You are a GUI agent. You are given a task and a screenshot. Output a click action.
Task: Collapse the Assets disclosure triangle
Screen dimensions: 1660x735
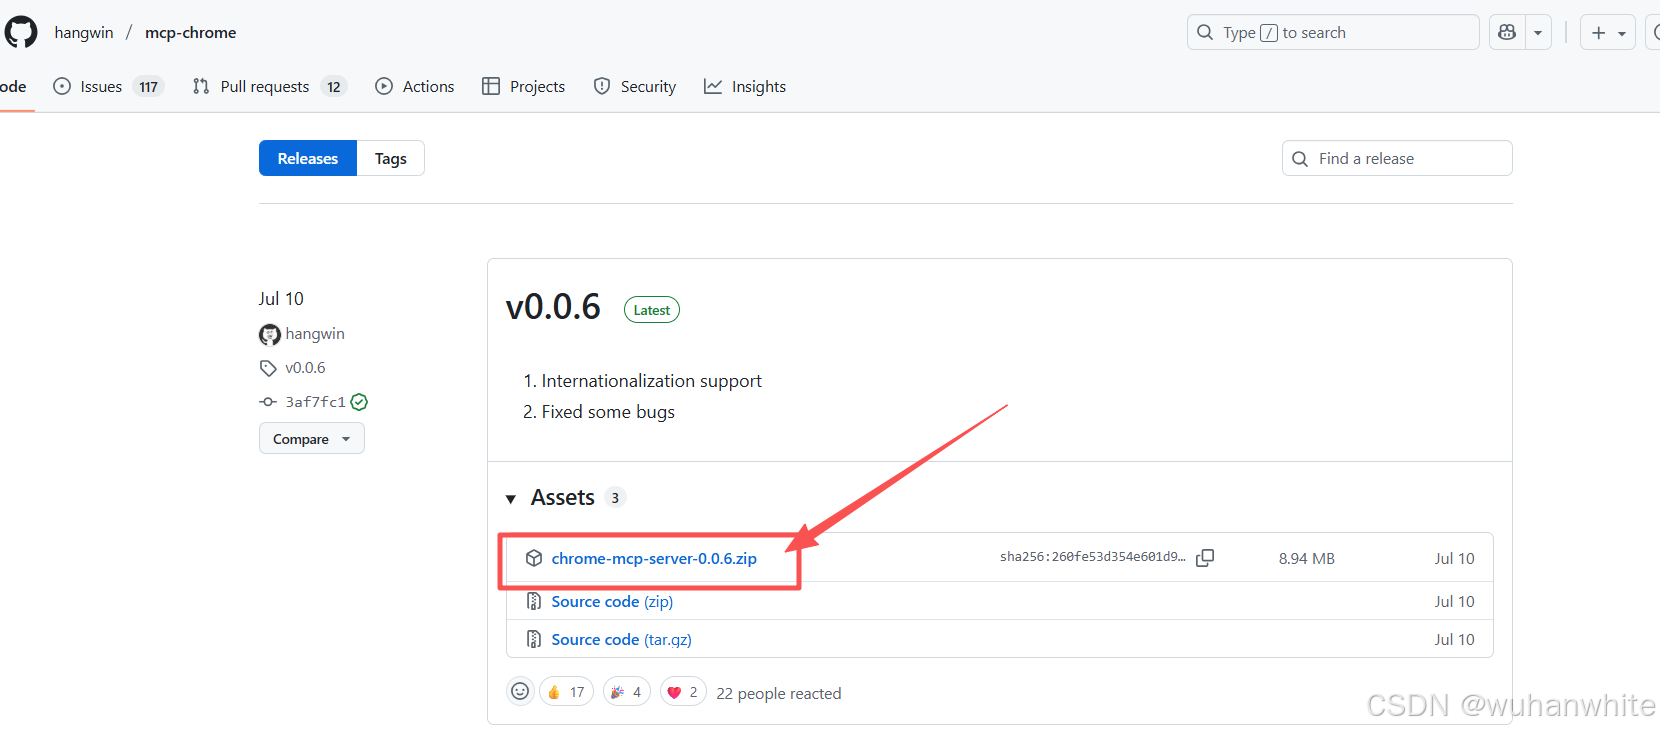(511, 498)
